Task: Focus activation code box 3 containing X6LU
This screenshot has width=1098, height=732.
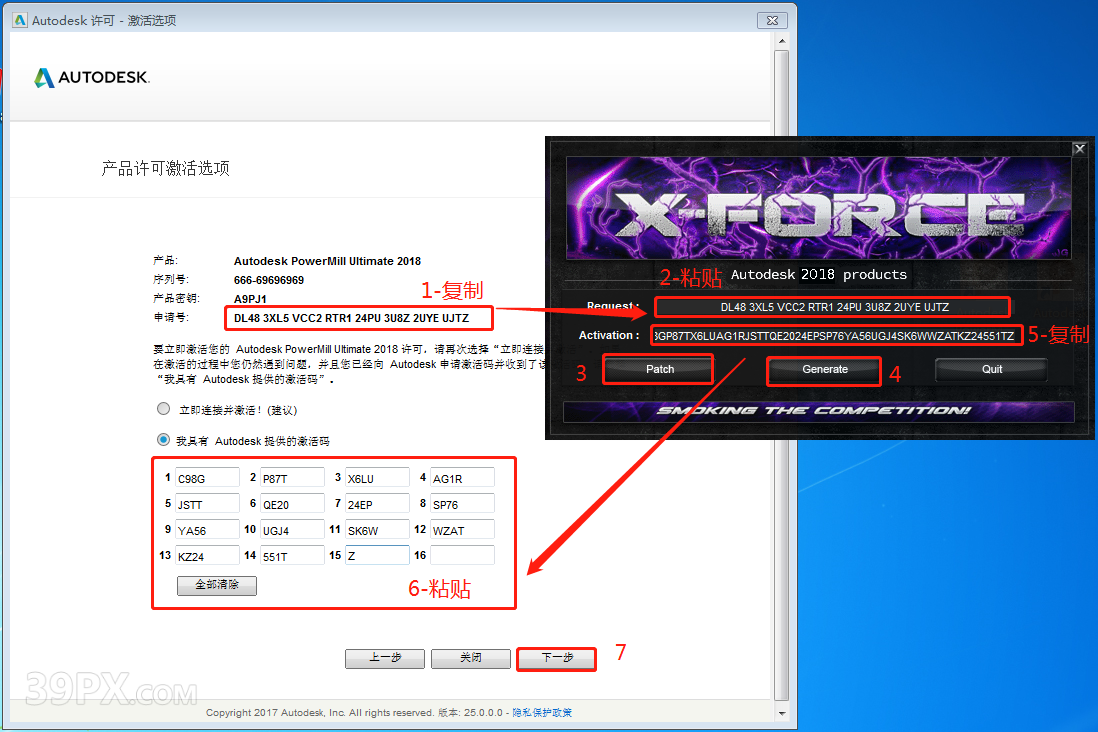Action: click(x=377, y=478)
